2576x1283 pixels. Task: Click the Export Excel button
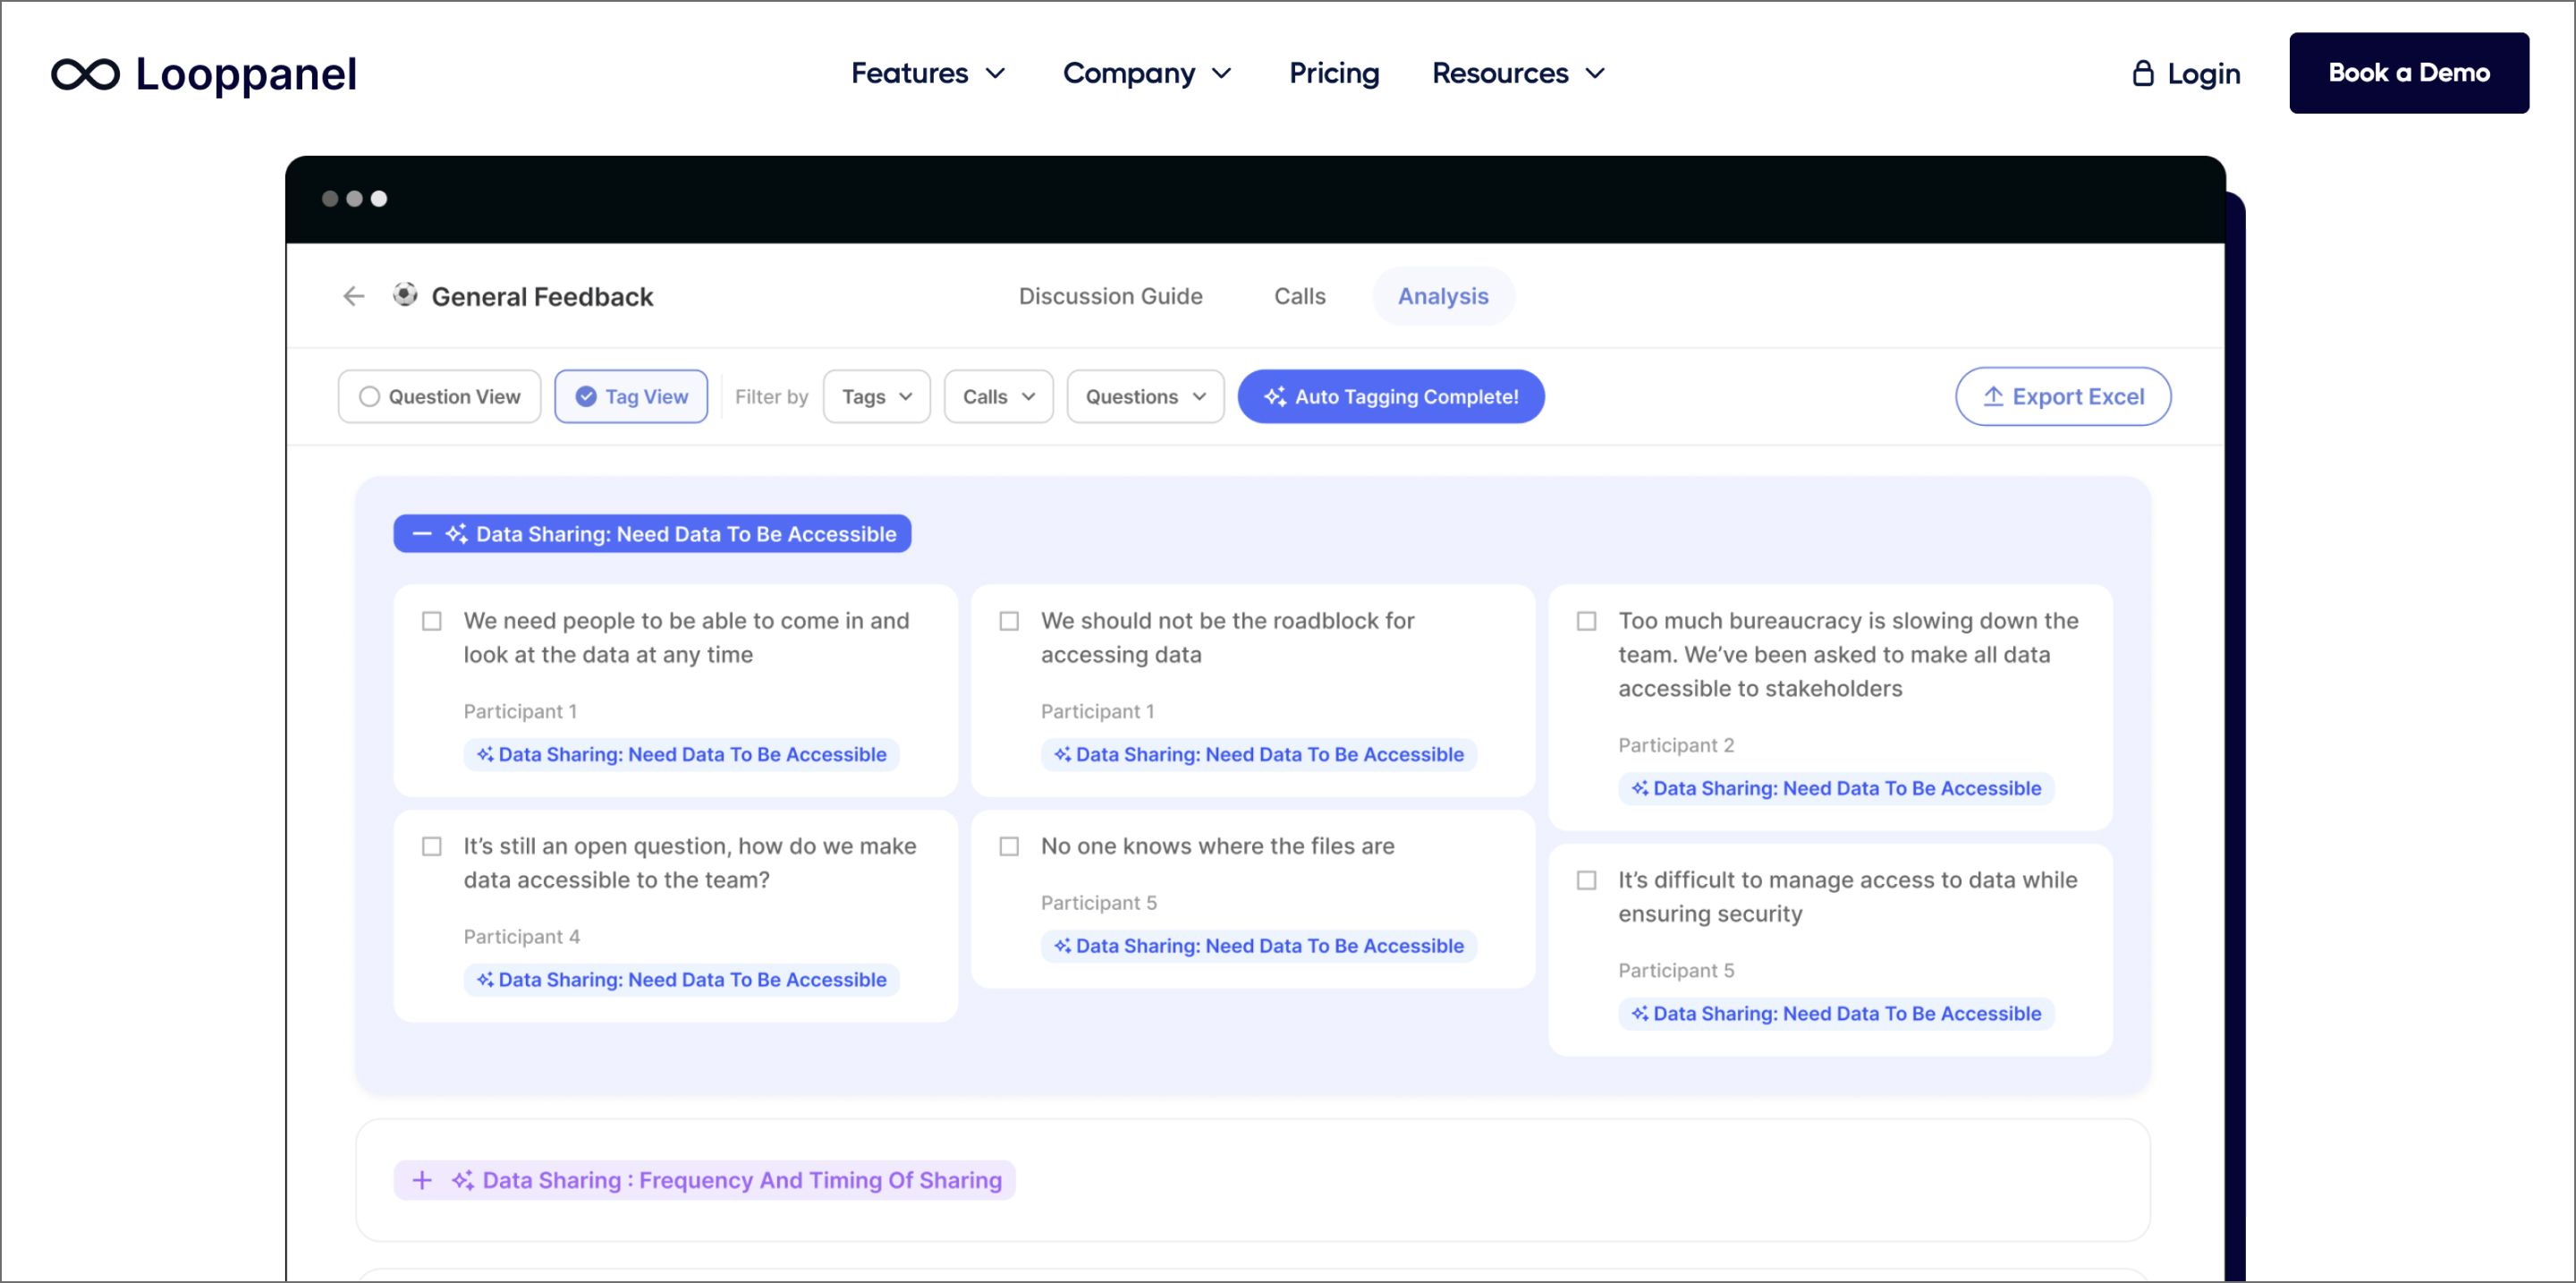[x=2063, y=396]
